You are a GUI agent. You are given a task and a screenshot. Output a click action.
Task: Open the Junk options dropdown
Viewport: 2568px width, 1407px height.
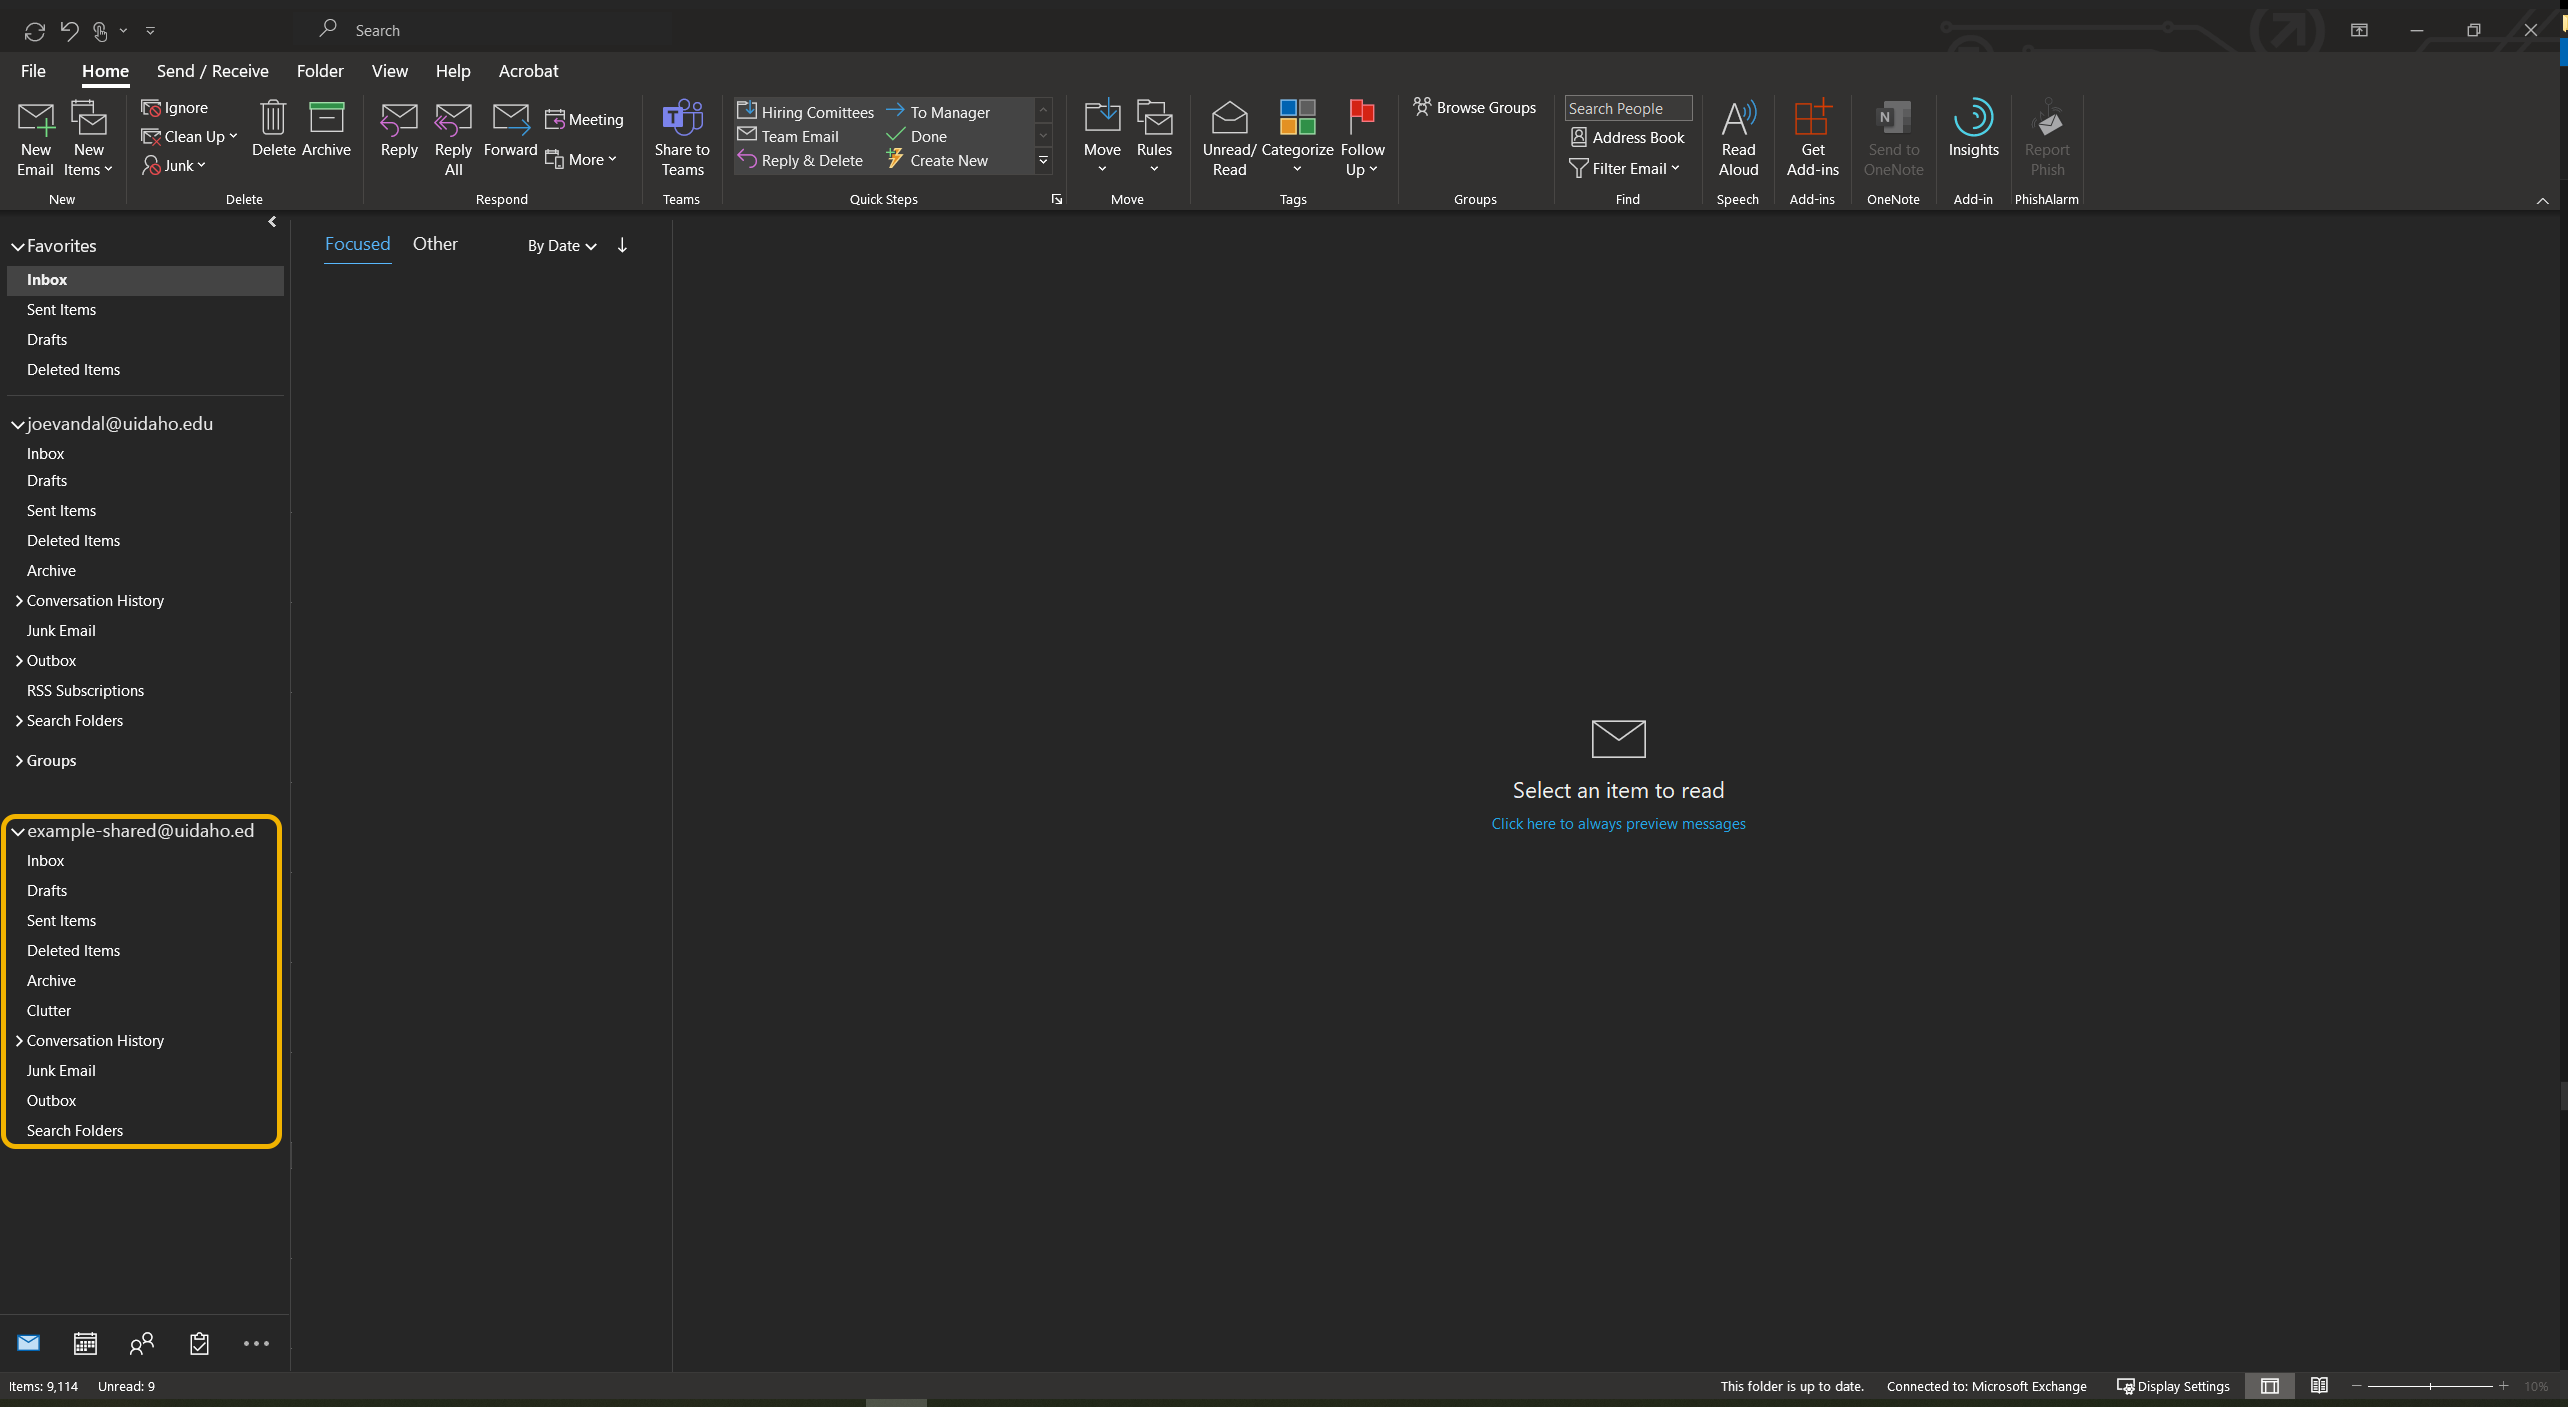[x=176, y=165]
